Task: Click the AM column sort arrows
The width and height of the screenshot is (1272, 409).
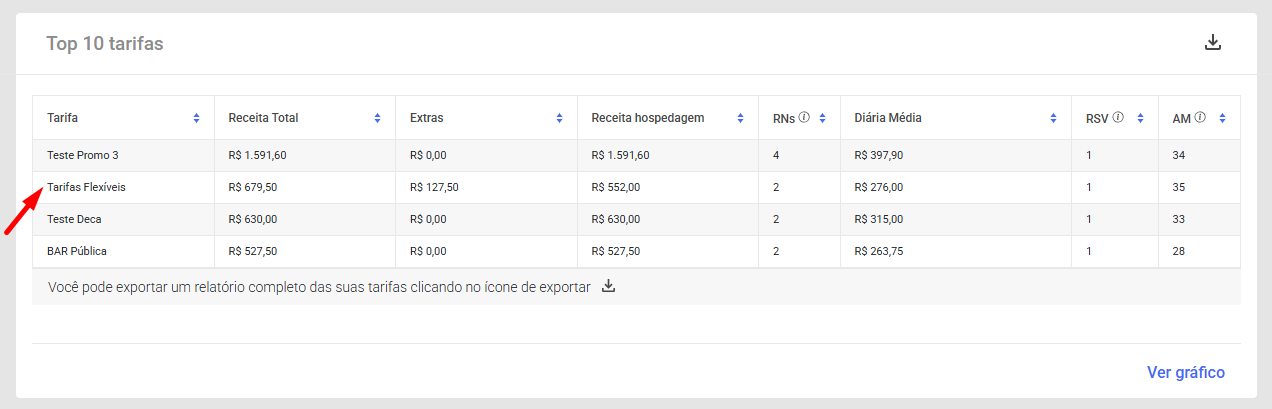Action: (1222, 118)
